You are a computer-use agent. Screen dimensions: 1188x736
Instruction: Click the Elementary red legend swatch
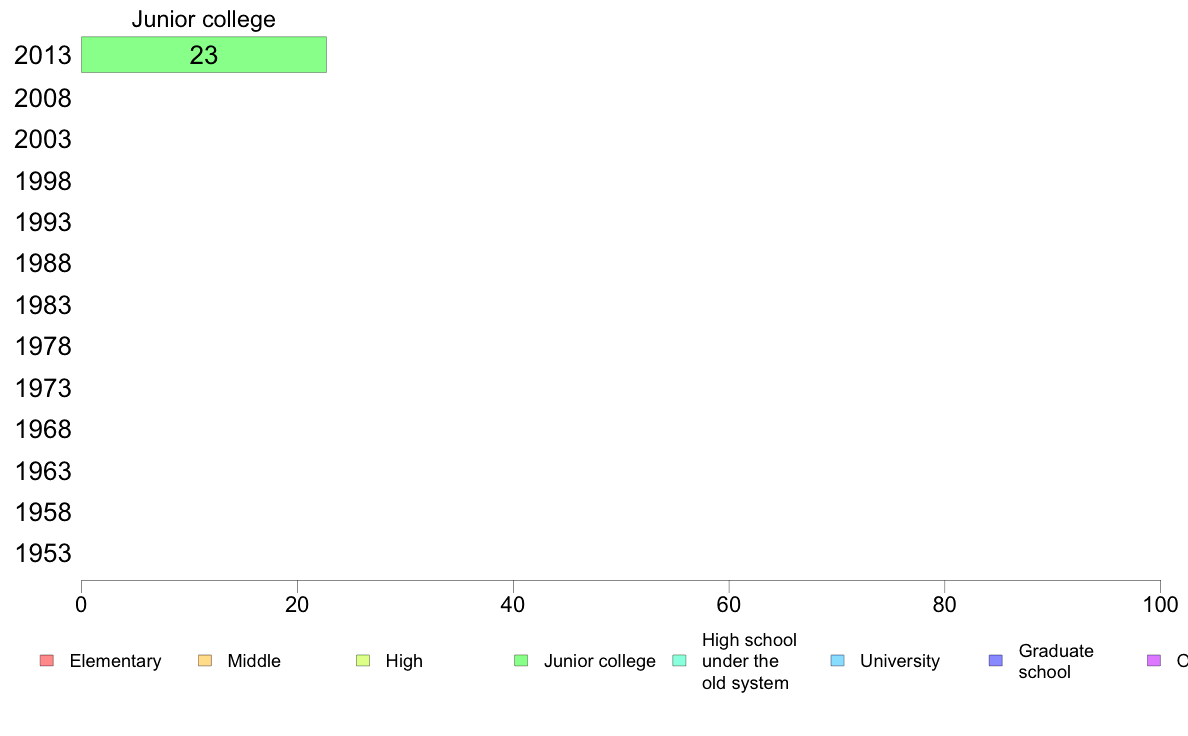coord(47,661)
